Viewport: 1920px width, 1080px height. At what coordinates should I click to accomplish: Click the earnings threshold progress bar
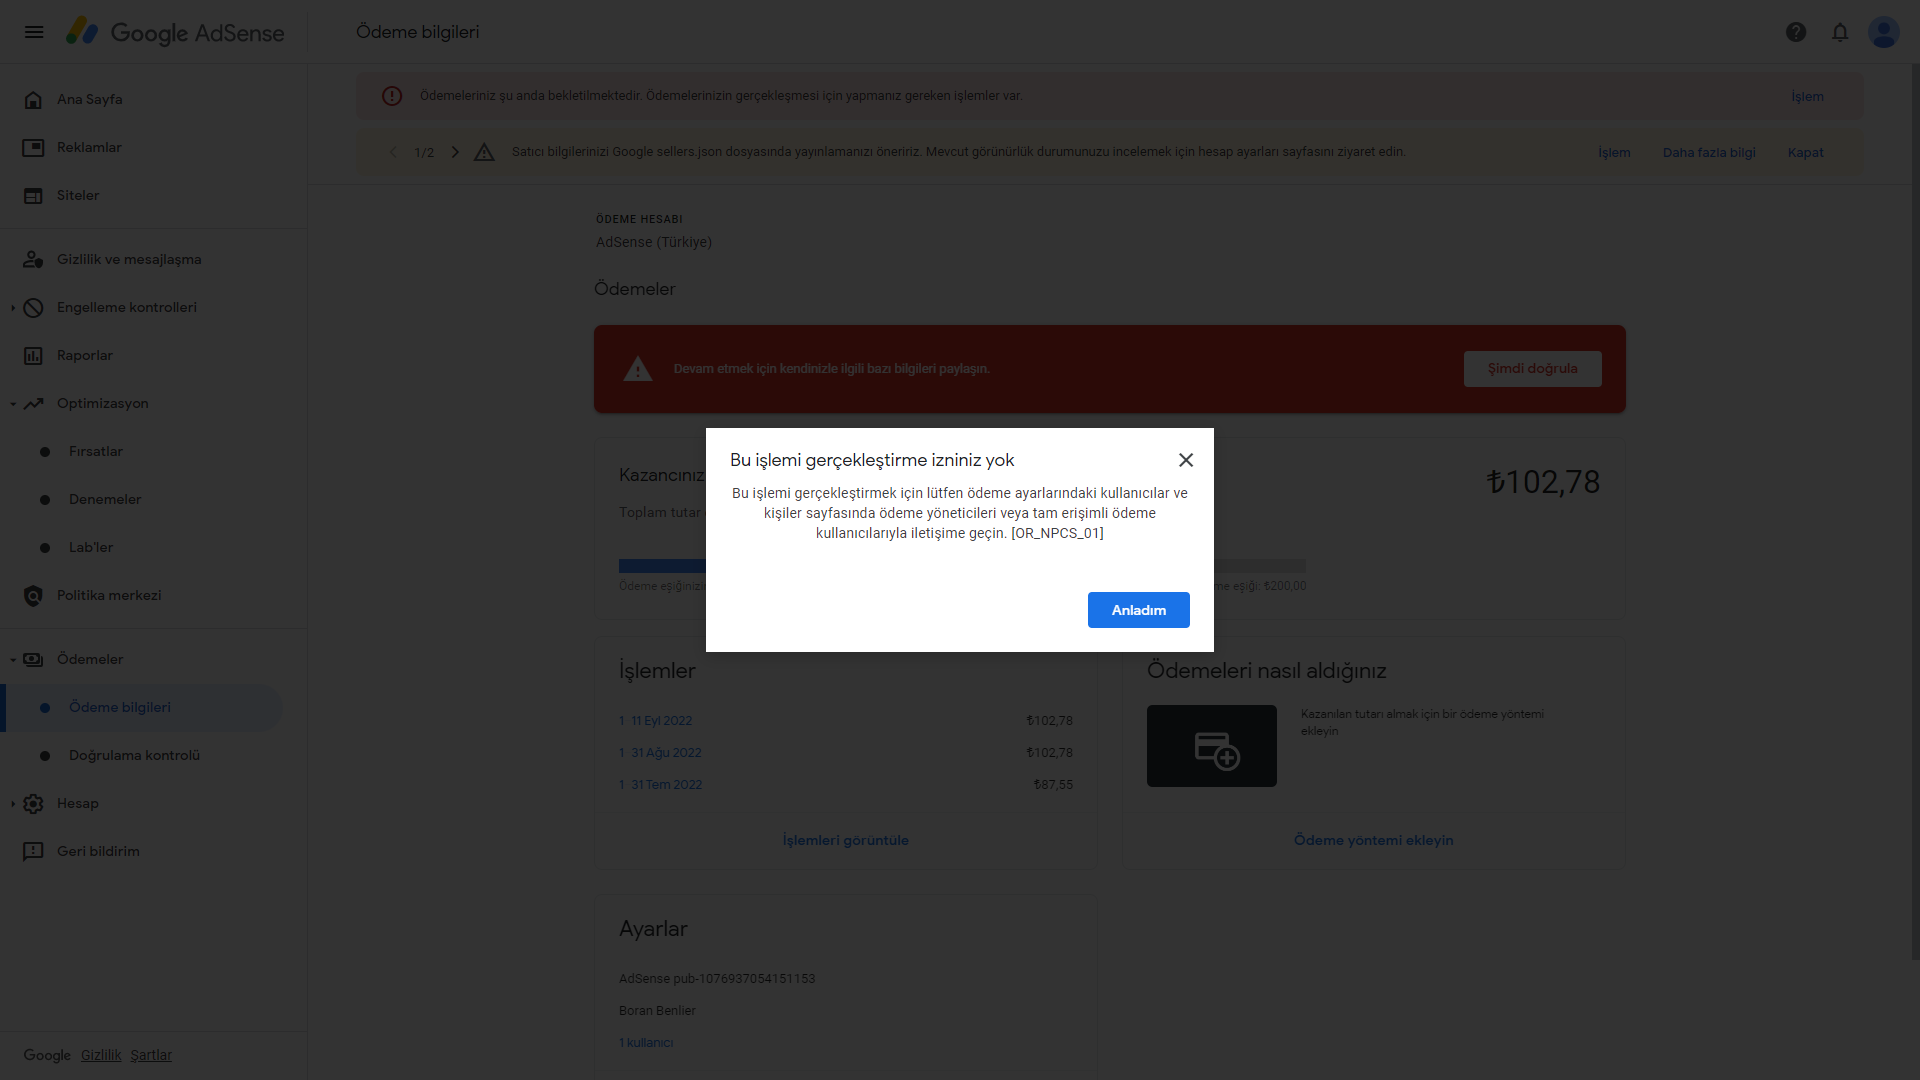tap(962, 566)
